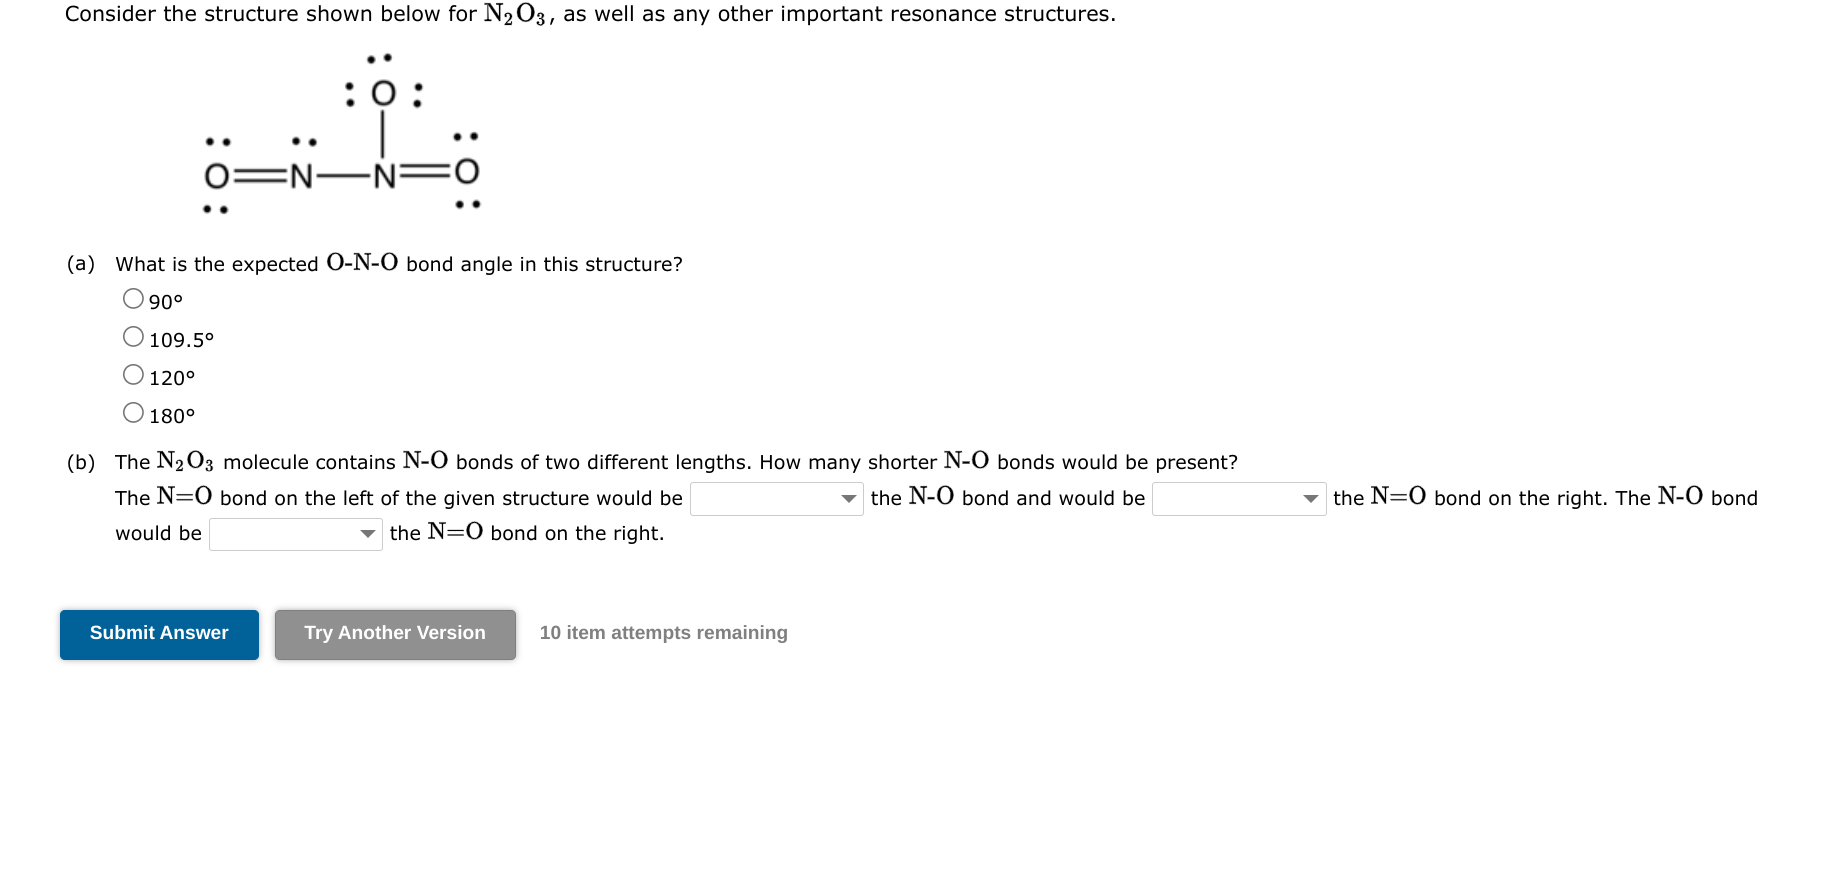Image resolution: width=1823 pixels, height=871 pixels.
Task: Click the N-N single bond in the structure
Action: click(x=342, y=175)
